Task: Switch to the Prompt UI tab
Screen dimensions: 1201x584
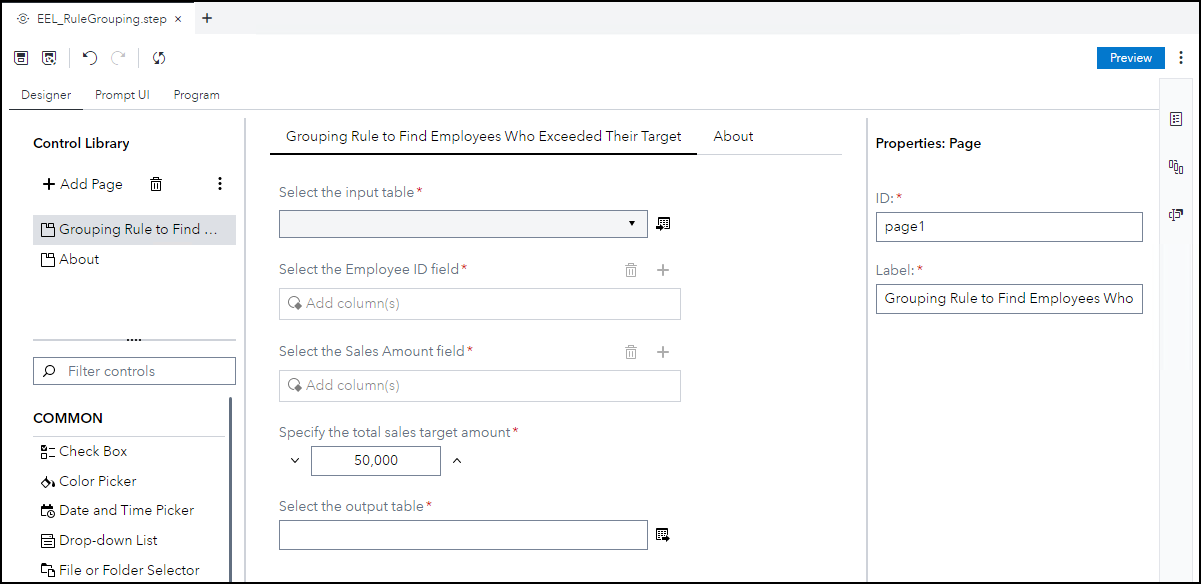Action: pyautogui.click(x=122, y=95)
